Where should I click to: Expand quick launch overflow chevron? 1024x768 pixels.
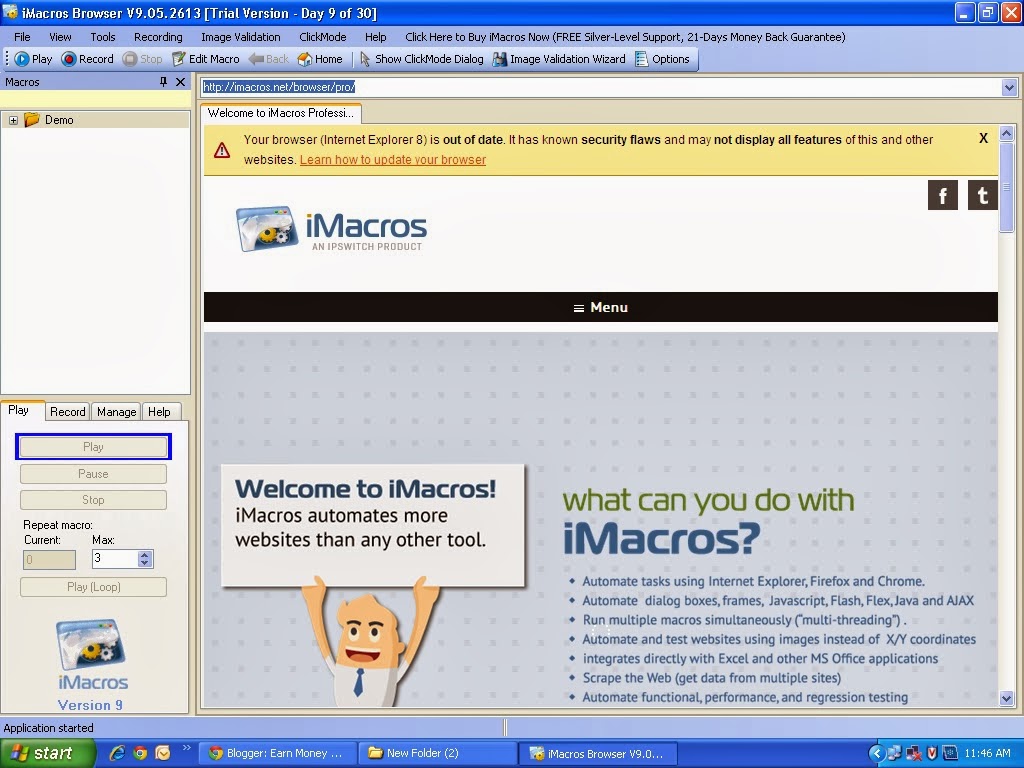pos(186,747)
